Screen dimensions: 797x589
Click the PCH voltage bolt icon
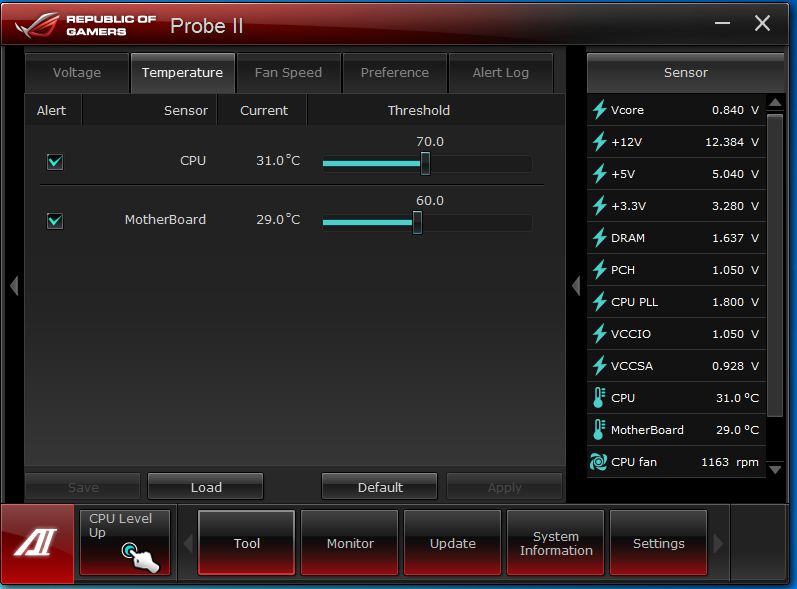(x=600, y=270)
